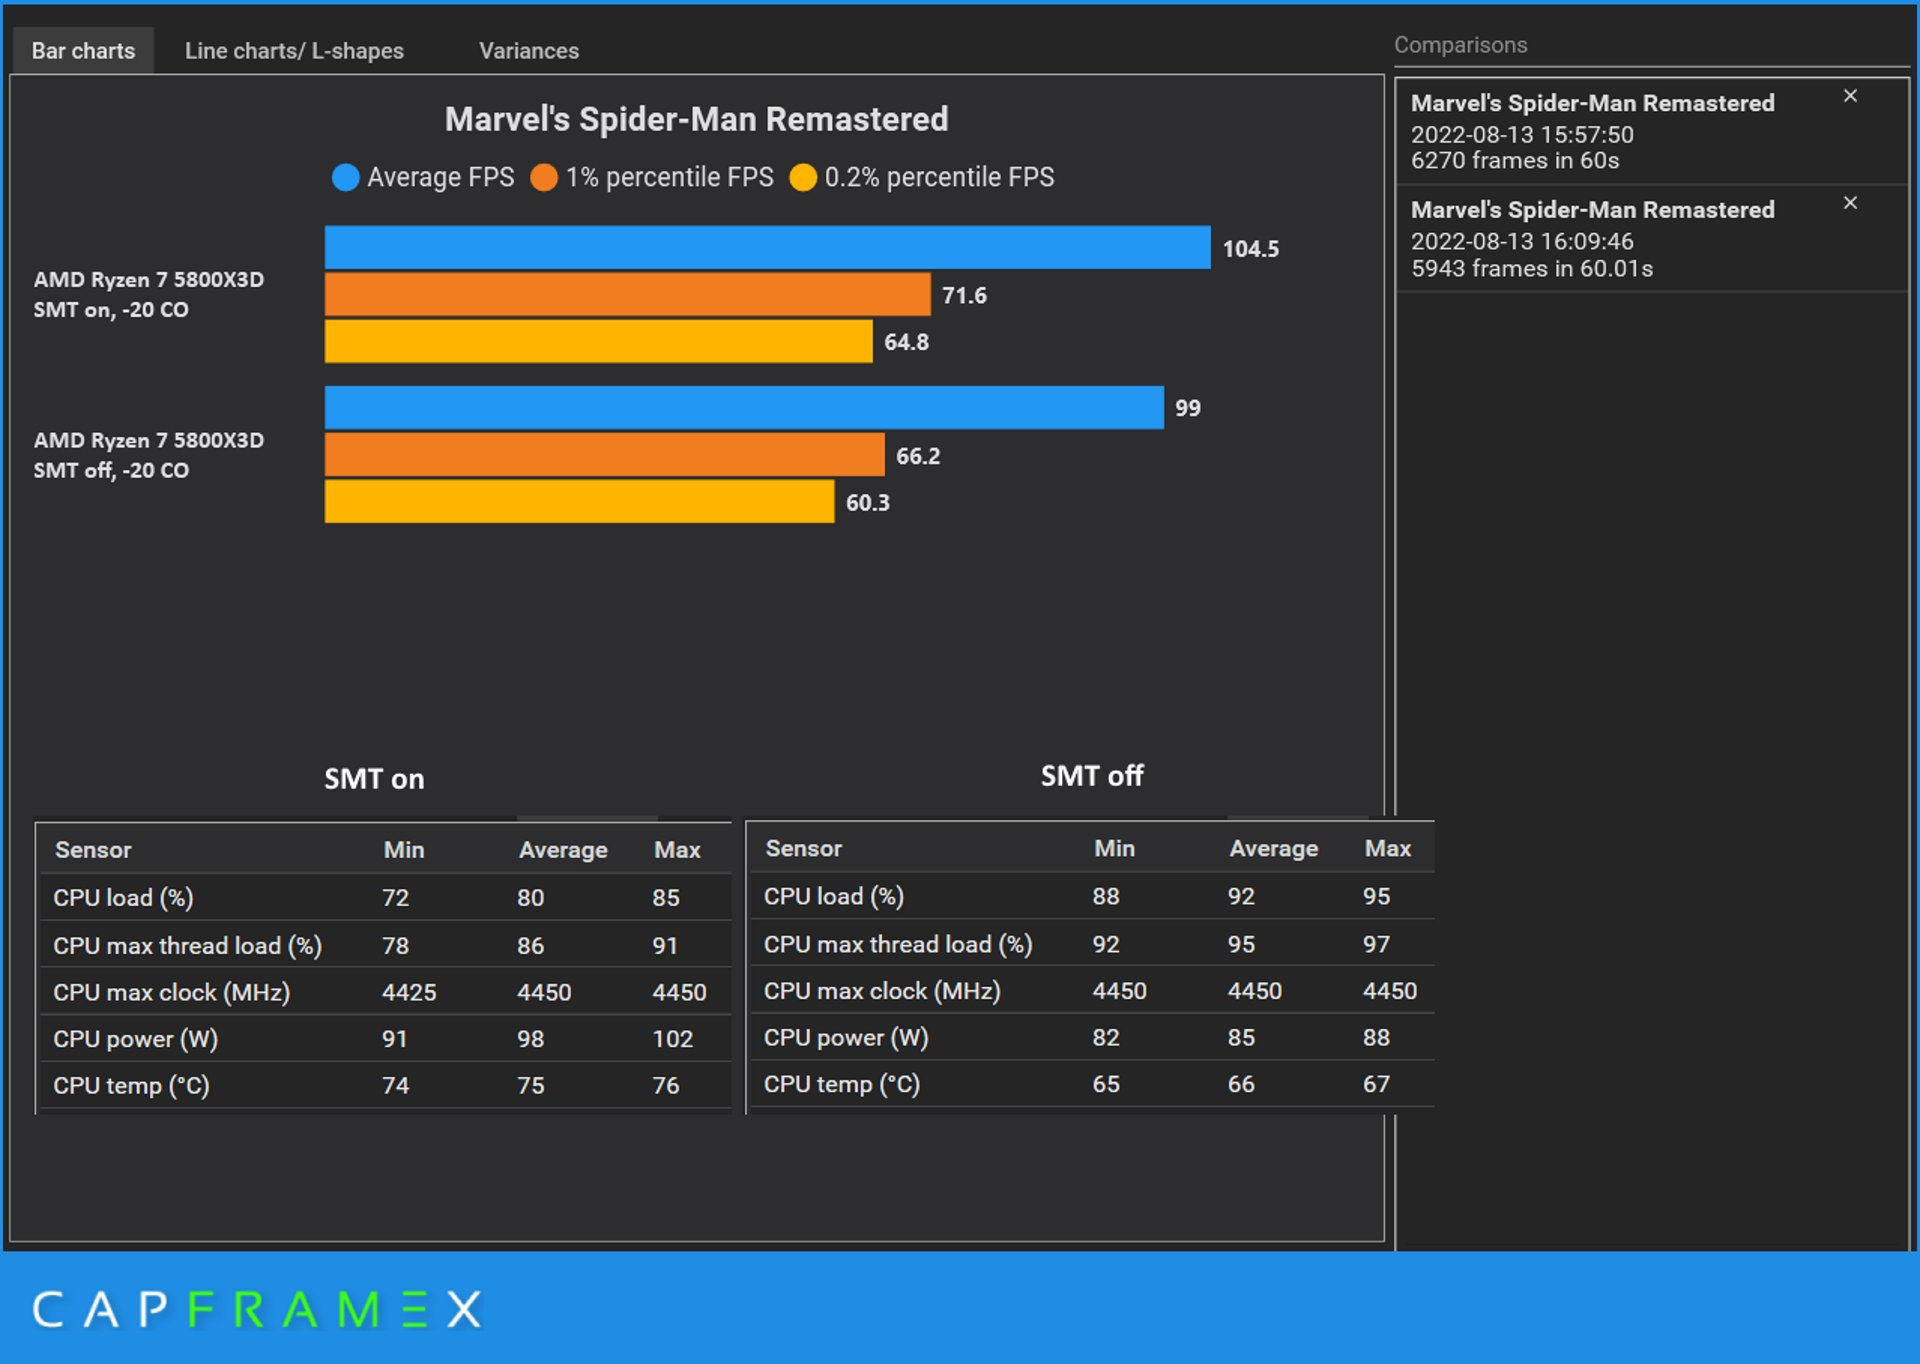Click the 104.5 average FPS blue bar

[x=767, y=248]
